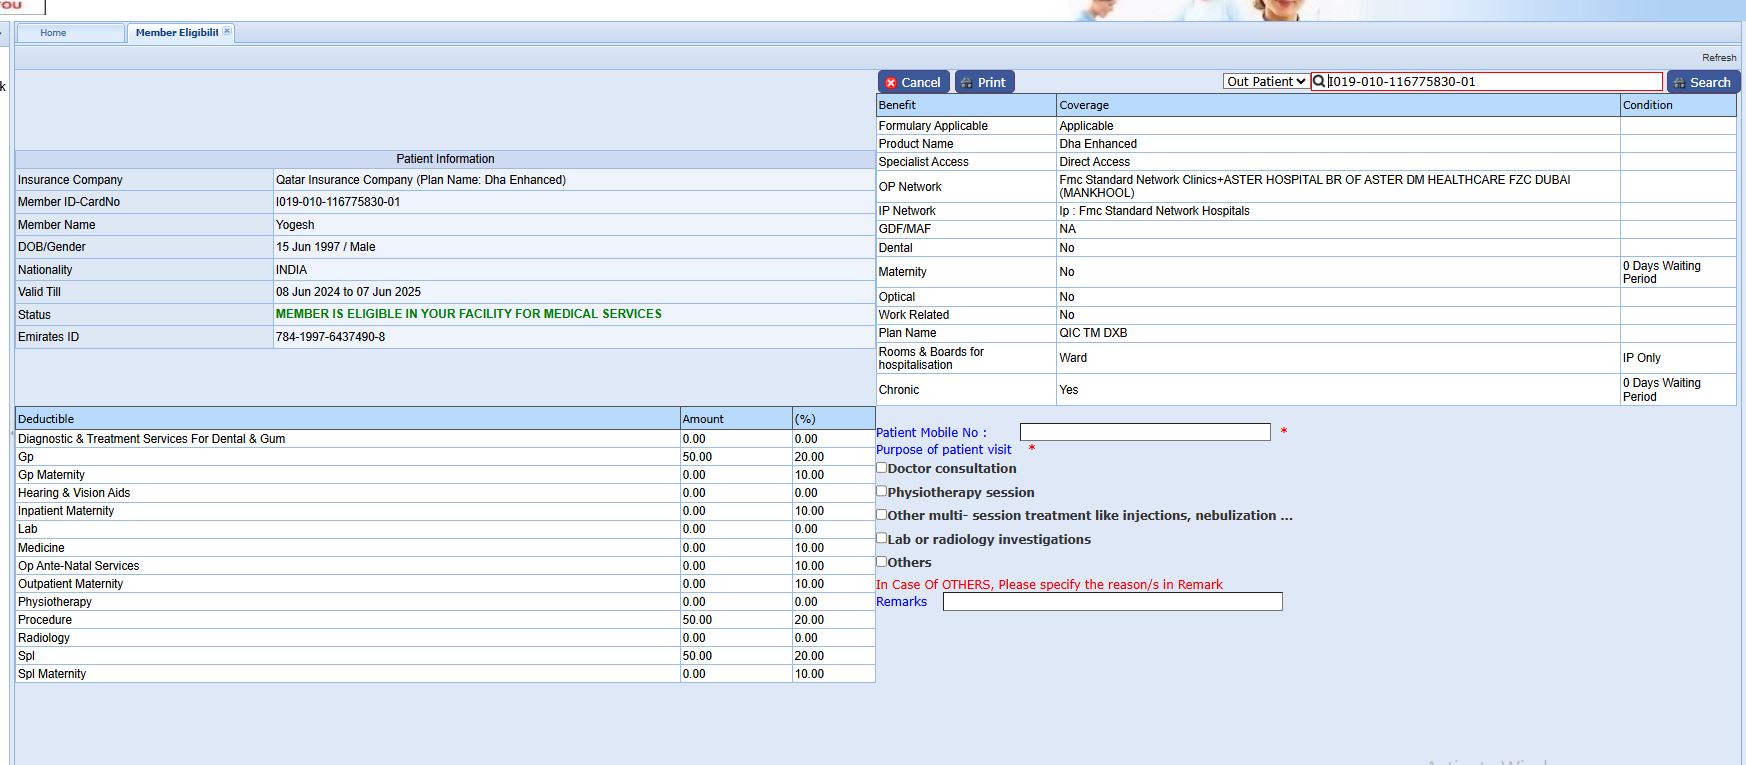Viewport: 1746px width, 765px height.
Task: Close the Member Eligibility tab
Action: pyautogui.click(x=227, y=32)
